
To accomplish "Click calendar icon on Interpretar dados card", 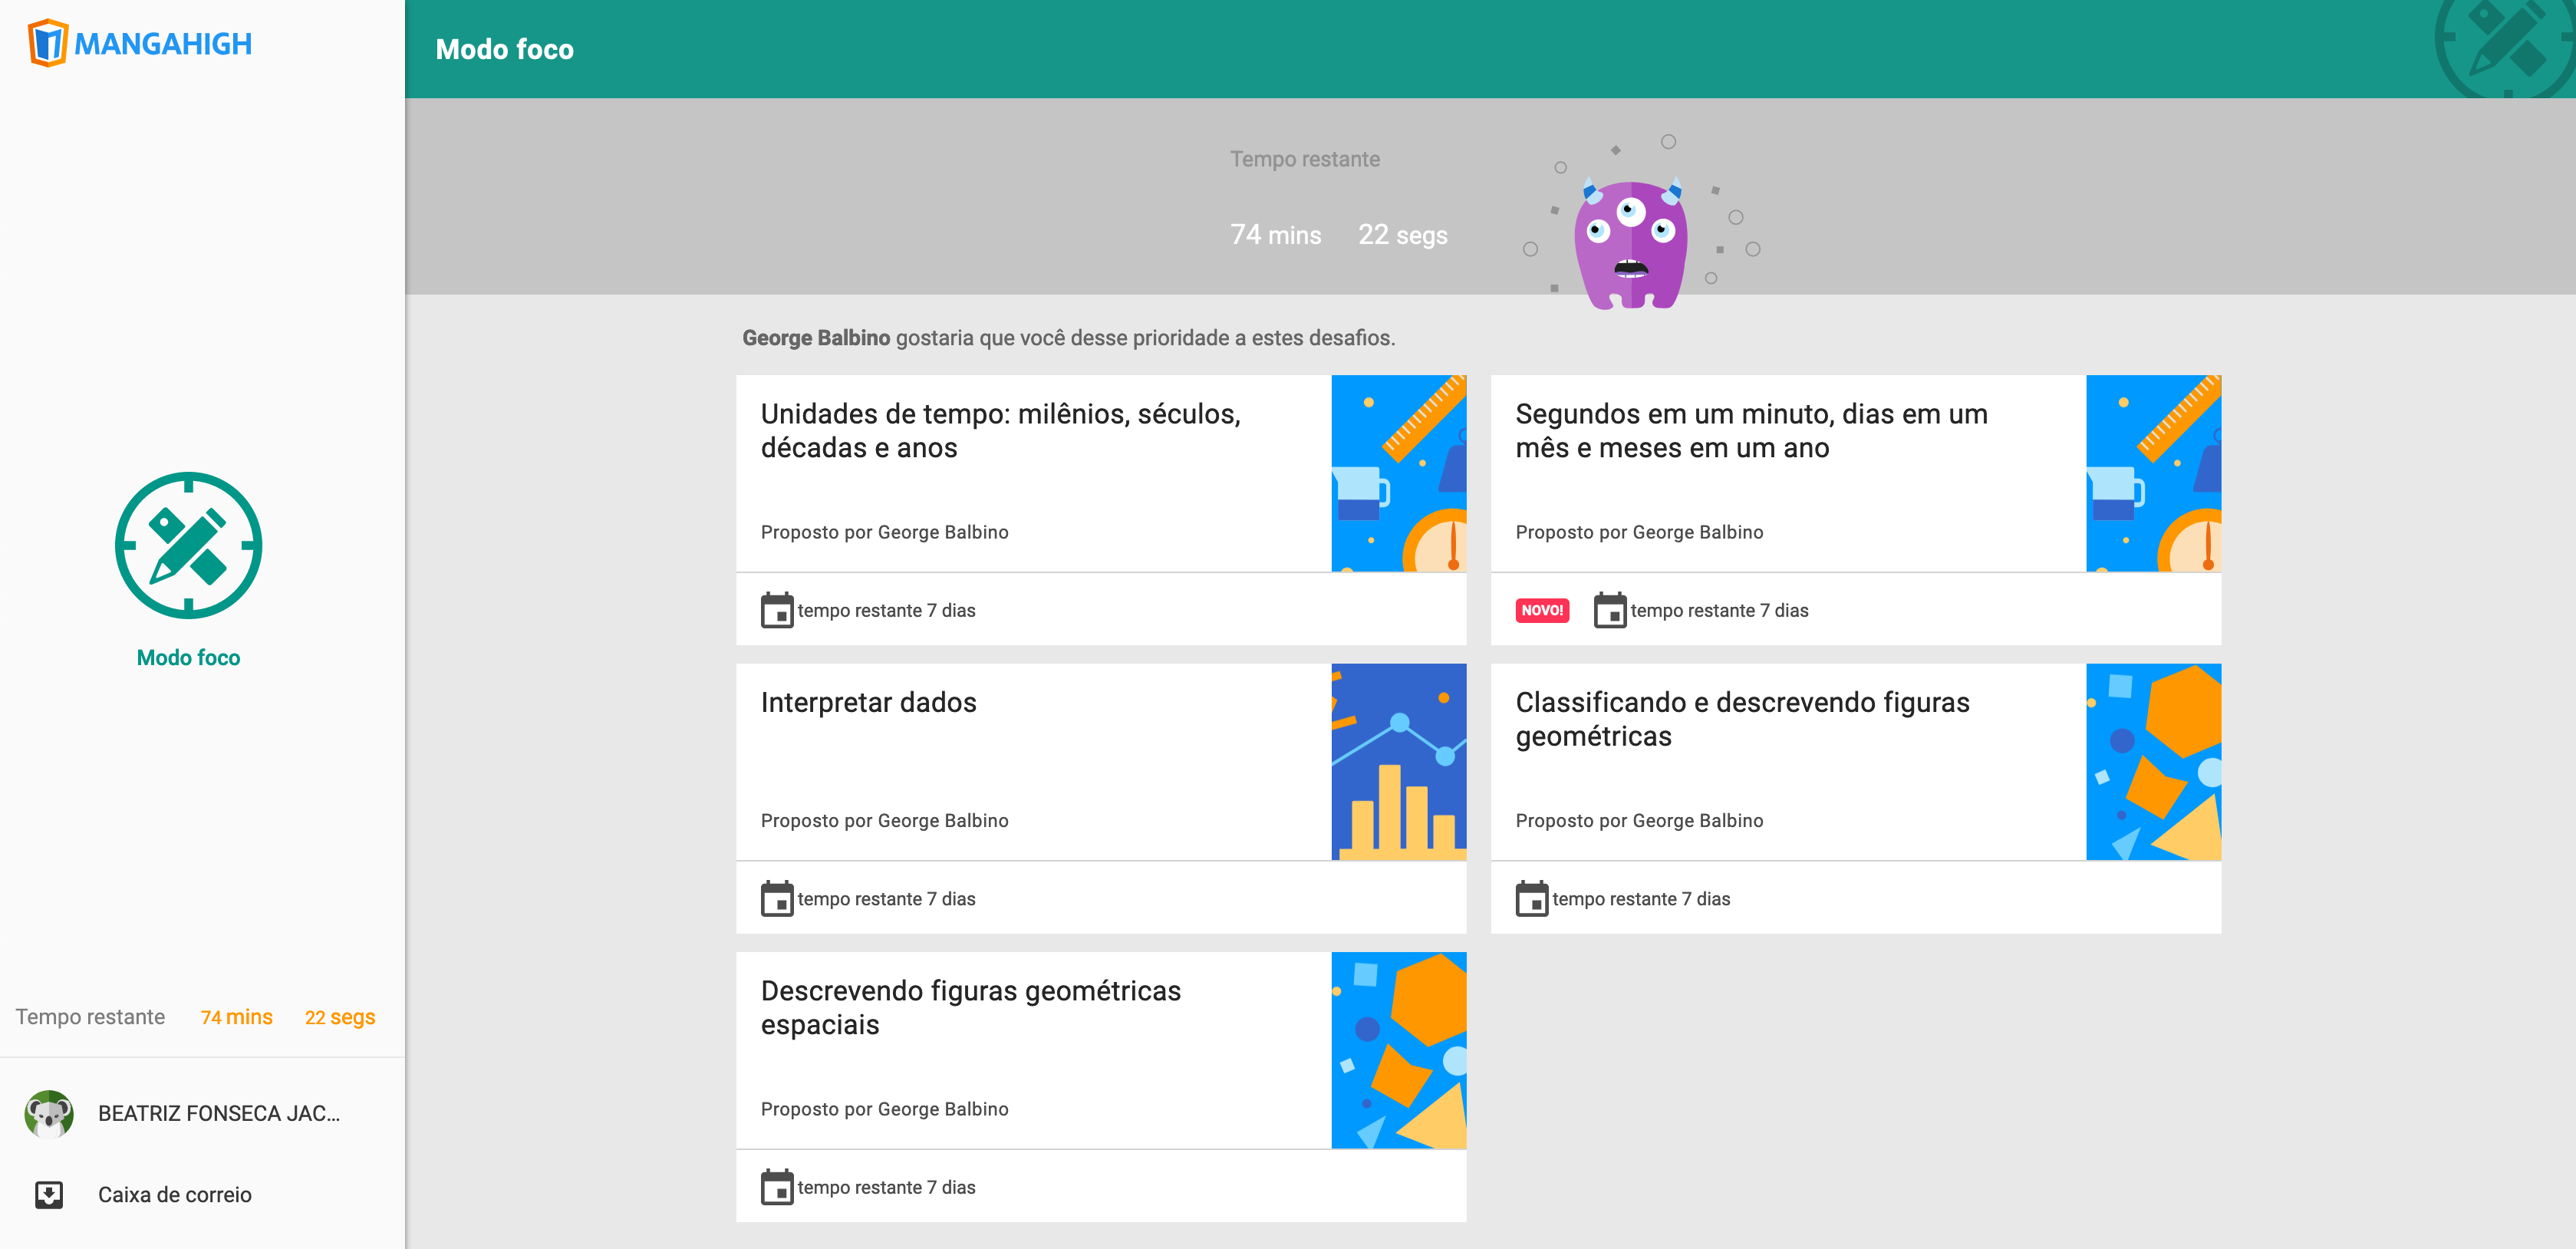I will pos(776,898).
